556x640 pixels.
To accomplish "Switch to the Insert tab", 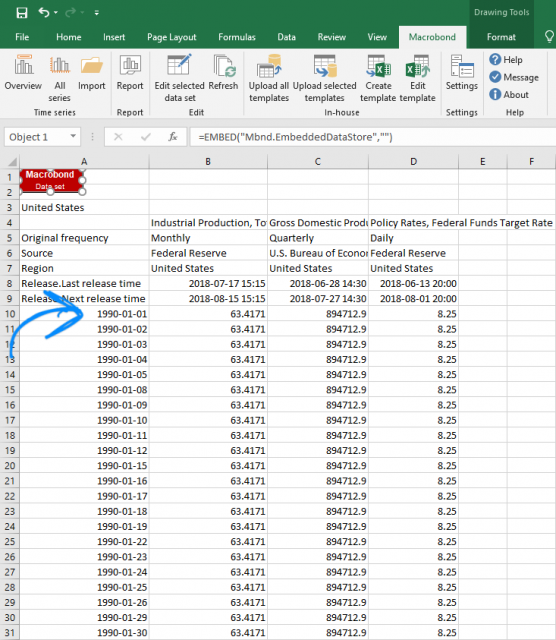I will (x=114, y=37).
